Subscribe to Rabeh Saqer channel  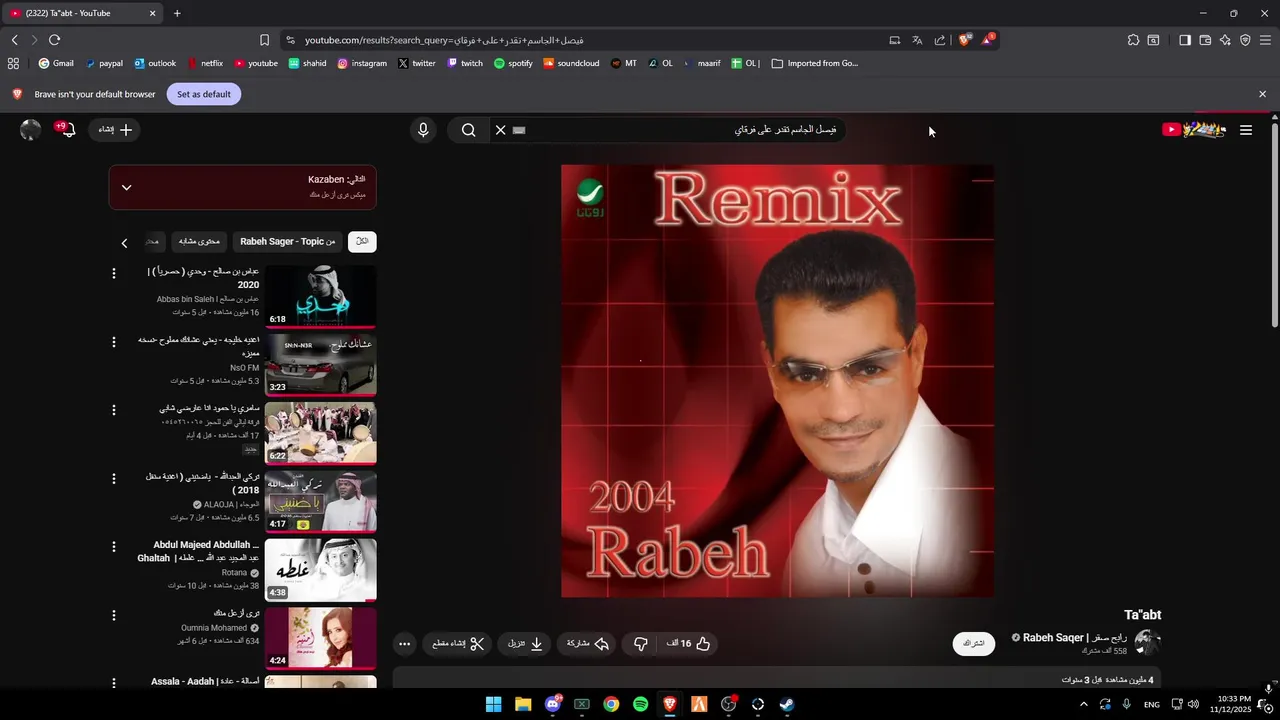click(974, 644)
